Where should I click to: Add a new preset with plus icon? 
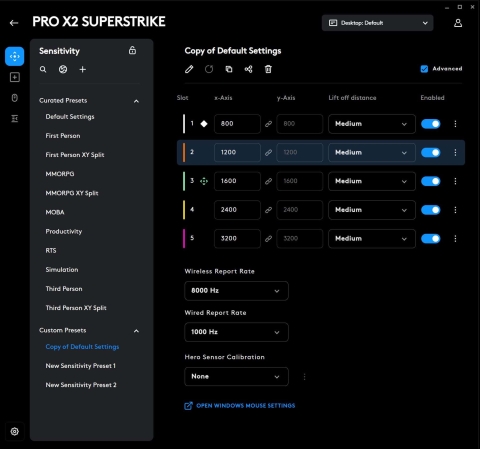(x=83, y=69)
